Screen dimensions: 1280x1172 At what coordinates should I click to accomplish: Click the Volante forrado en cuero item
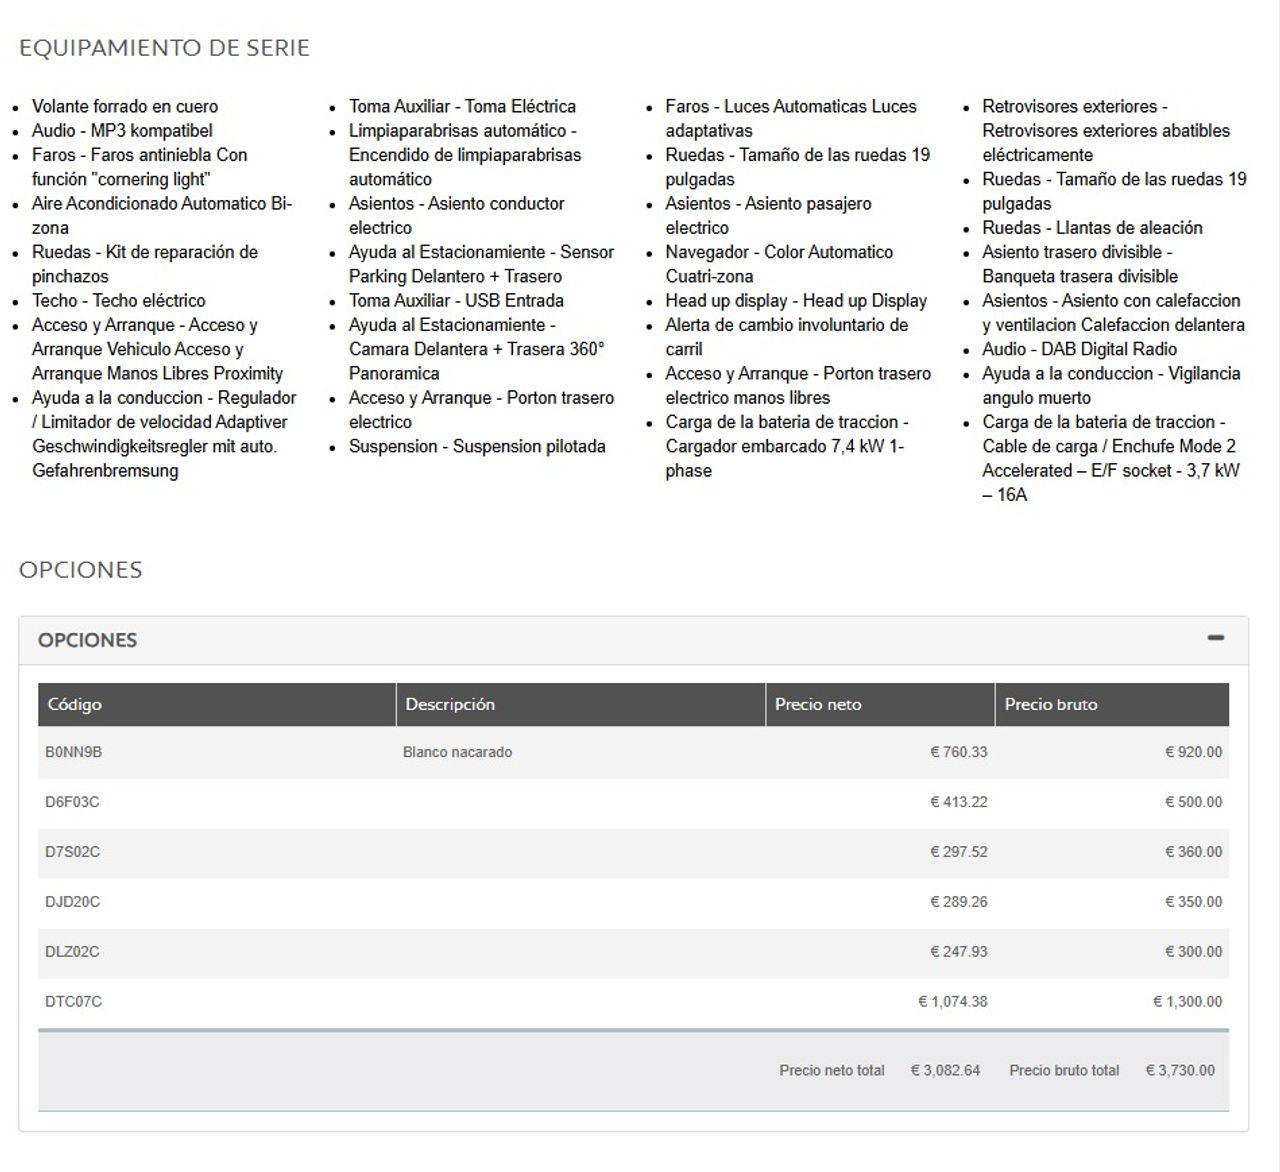coord(125,106)
